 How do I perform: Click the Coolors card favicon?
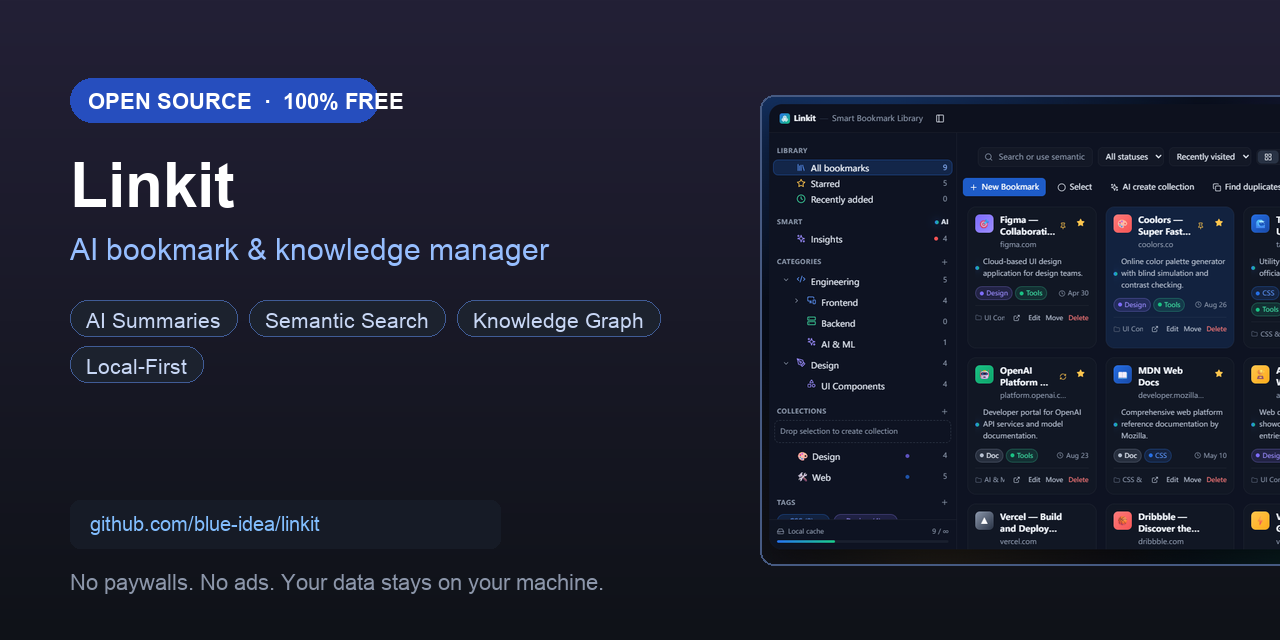1123,224
